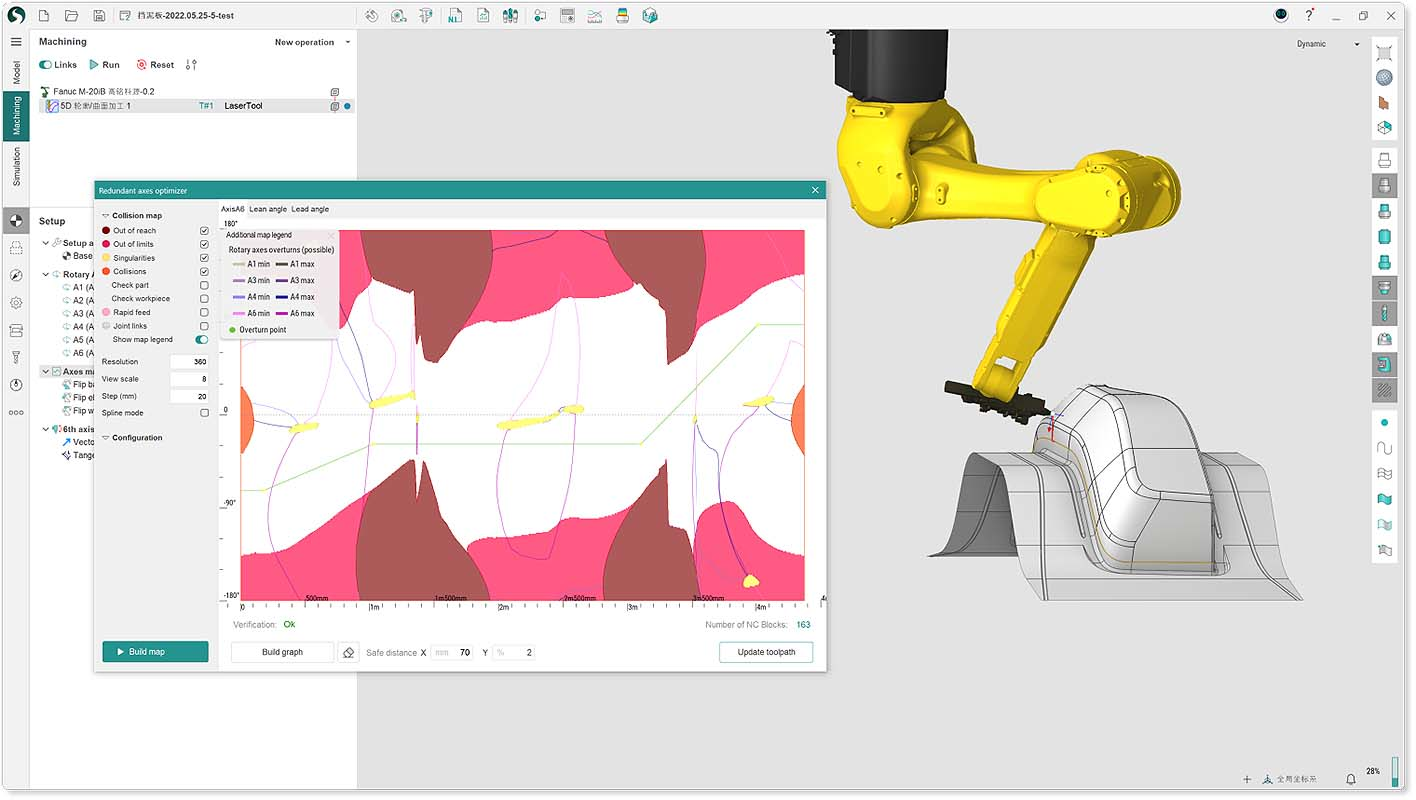The width and height of the screenshot is (1416, 800).
Task: Select the Collisions orange color swatch
Action: point(106,271)
